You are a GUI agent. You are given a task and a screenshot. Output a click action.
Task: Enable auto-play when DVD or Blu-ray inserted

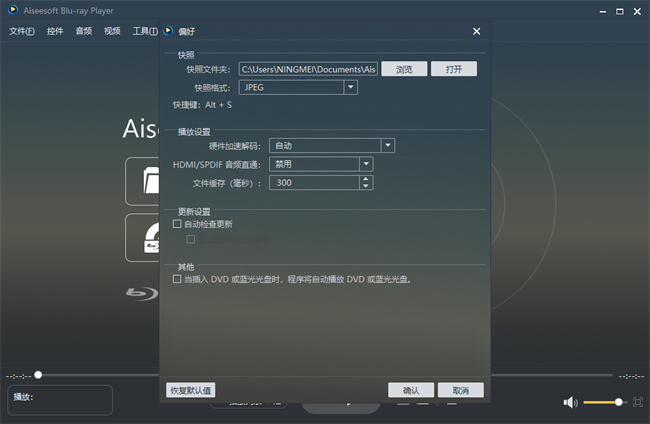pos(177,279)
